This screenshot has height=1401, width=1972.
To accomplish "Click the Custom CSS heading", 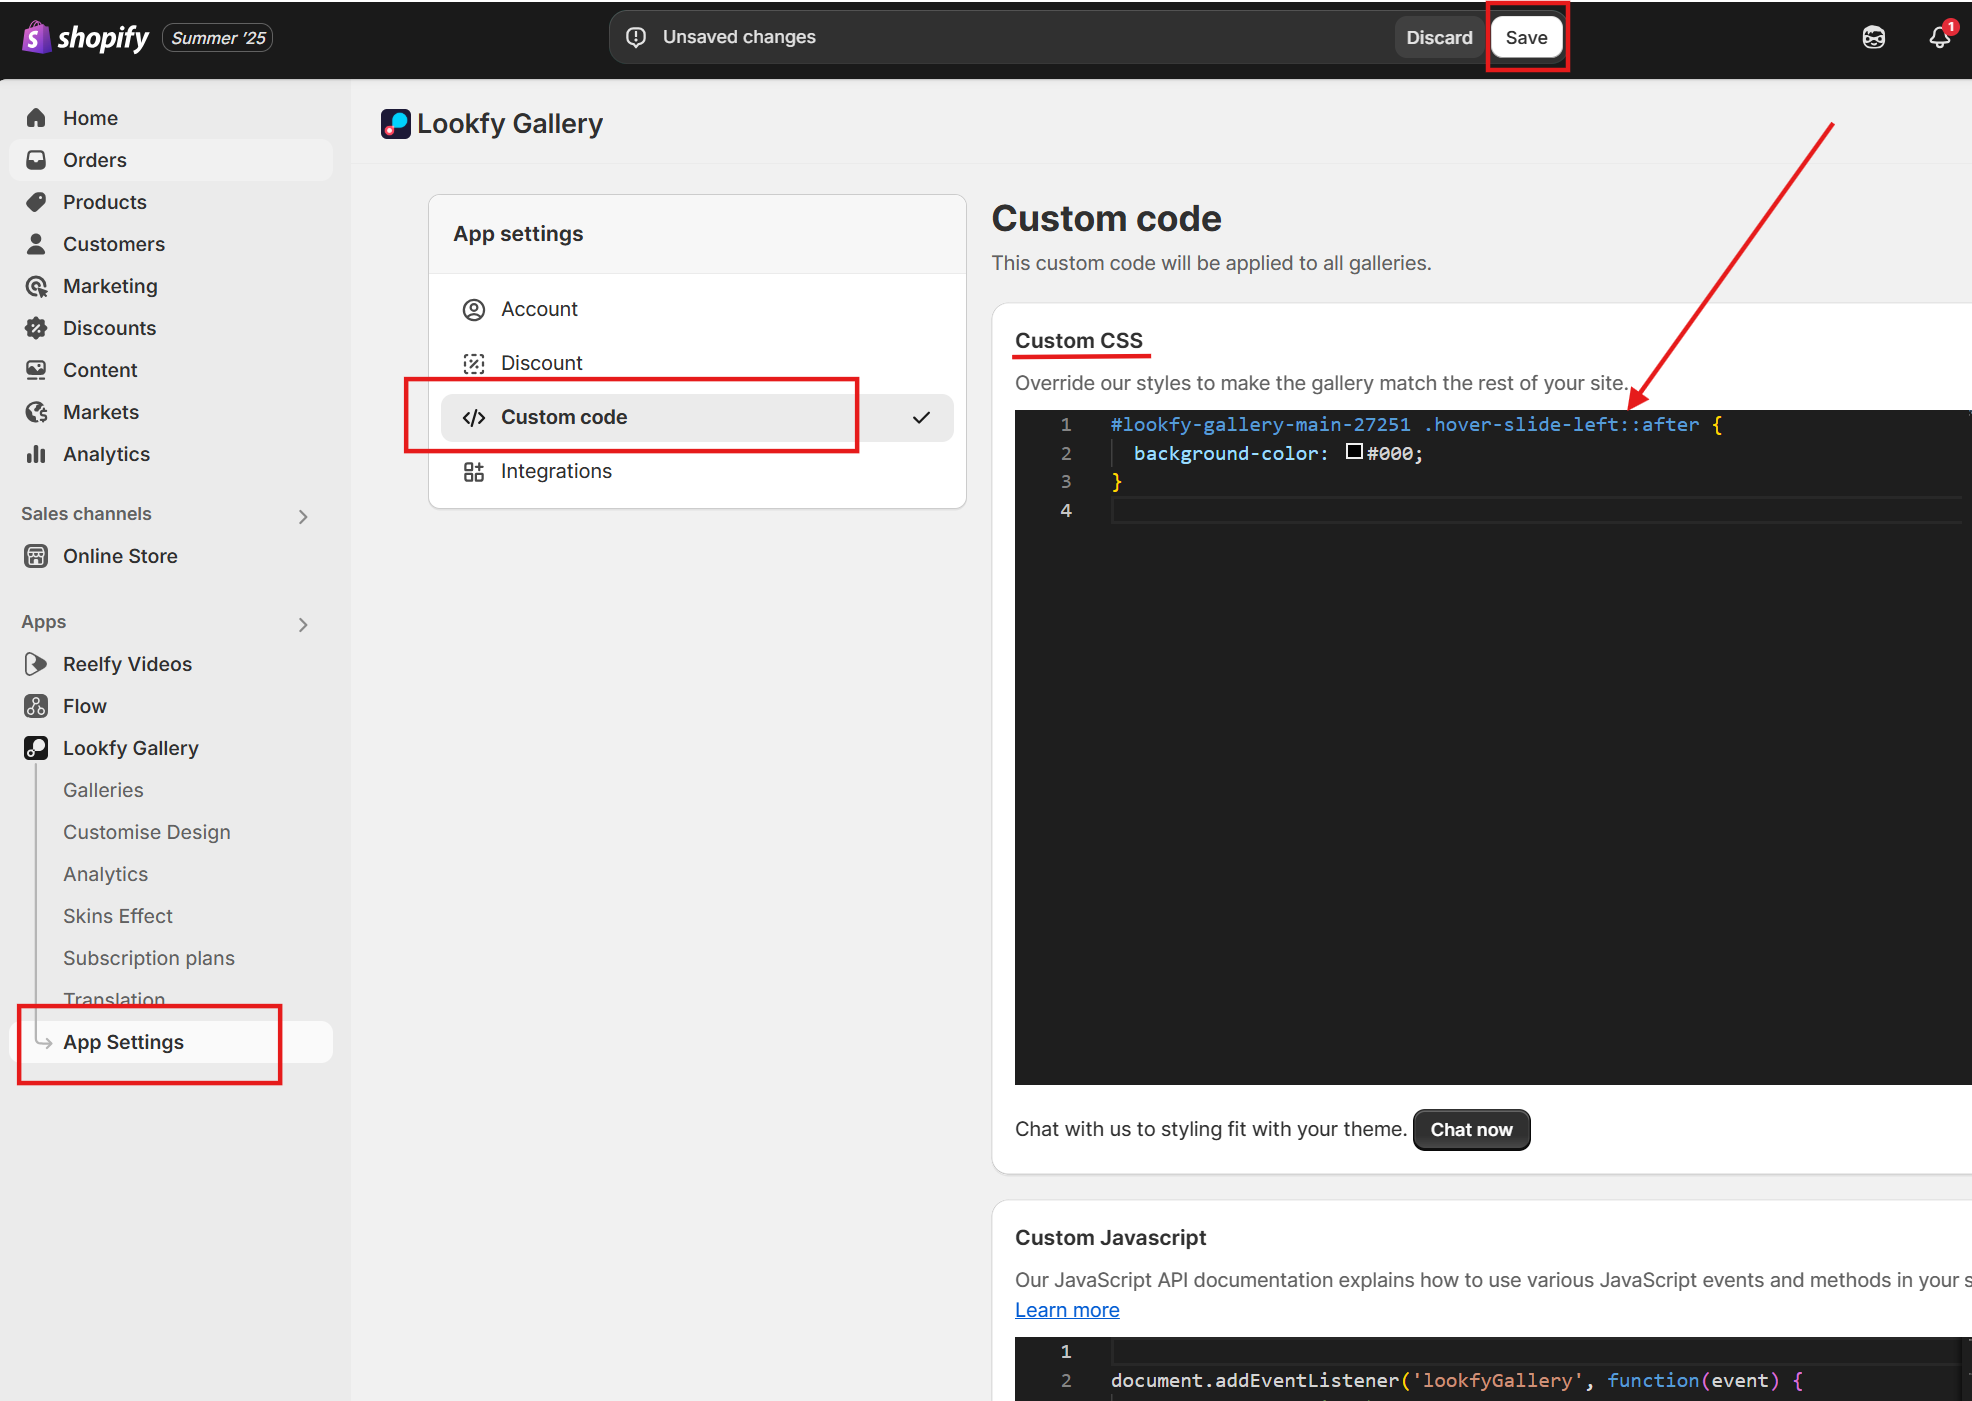I will click(1078, 341).
